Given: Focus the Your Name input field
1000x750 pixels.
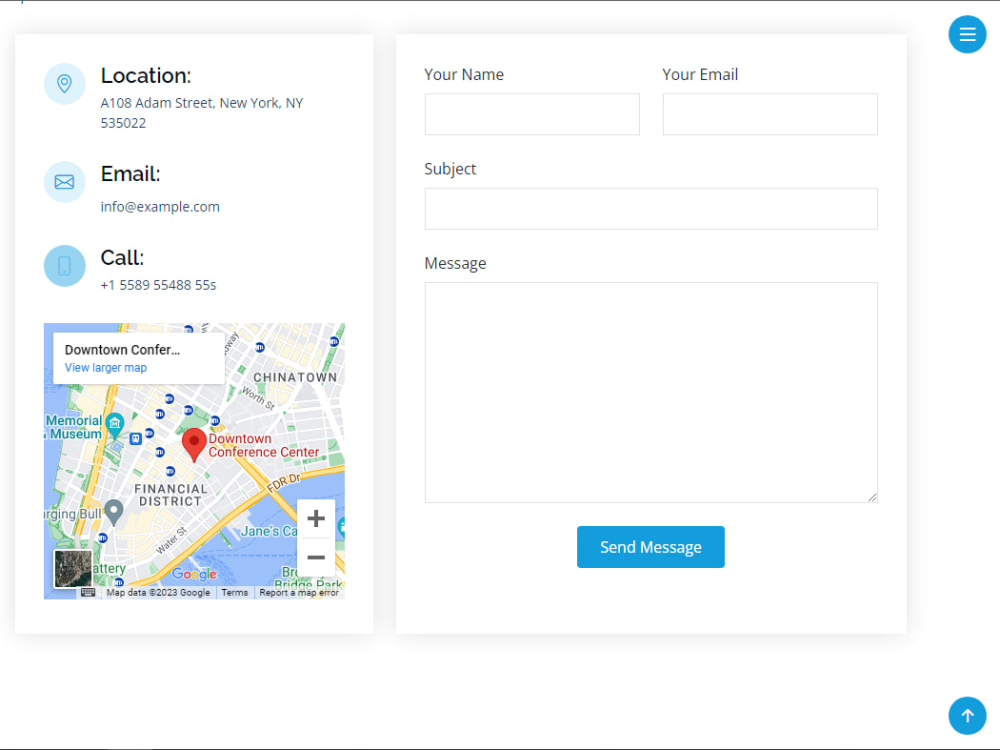Looking at the screenshot, I should (532, 114).
